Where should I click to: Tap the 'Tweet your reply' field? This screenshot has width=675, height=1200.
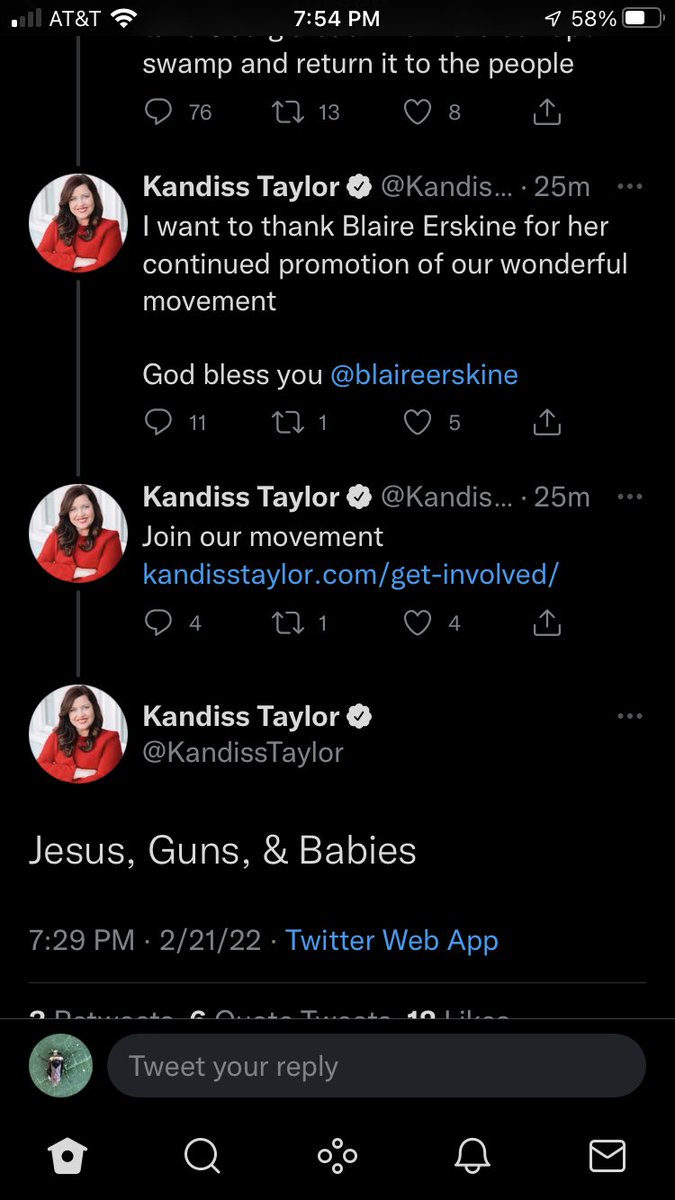click(375, 1067)
